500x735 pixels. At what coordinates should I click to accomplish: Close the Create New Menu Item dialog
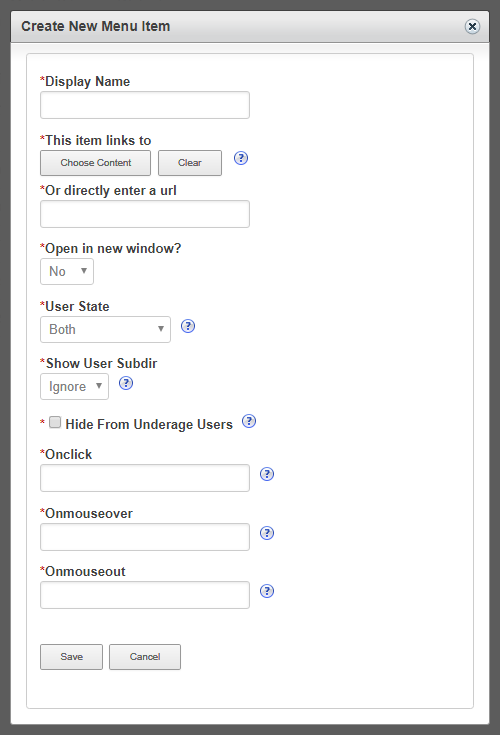[472, 26]
